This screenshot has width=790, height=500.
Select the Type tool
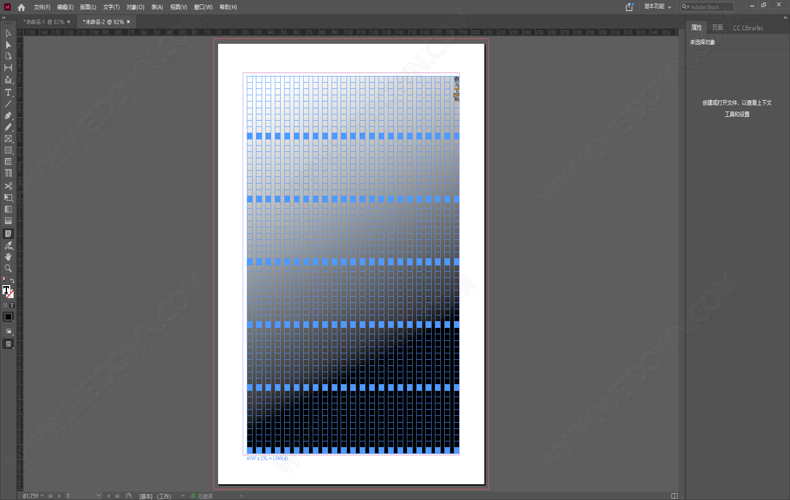coord(8,92)
